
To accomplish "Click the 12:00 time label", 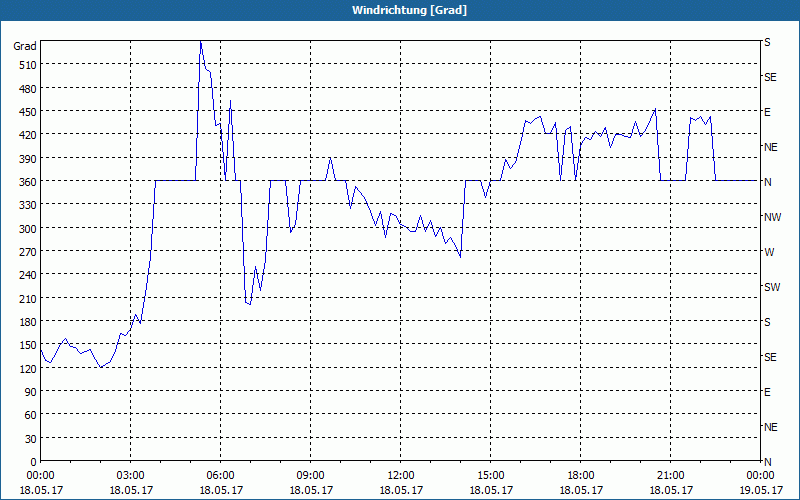I will click(401, 476).
